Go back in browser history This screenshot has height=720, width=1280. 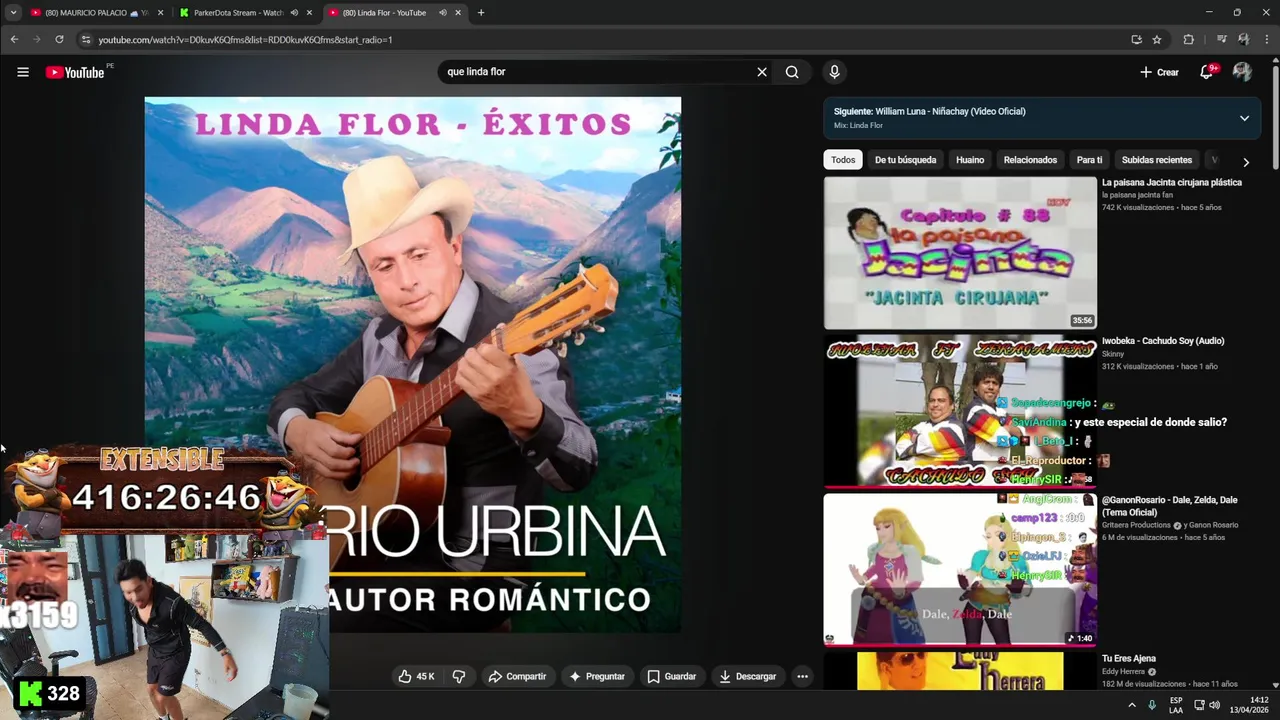click(14, 40)
